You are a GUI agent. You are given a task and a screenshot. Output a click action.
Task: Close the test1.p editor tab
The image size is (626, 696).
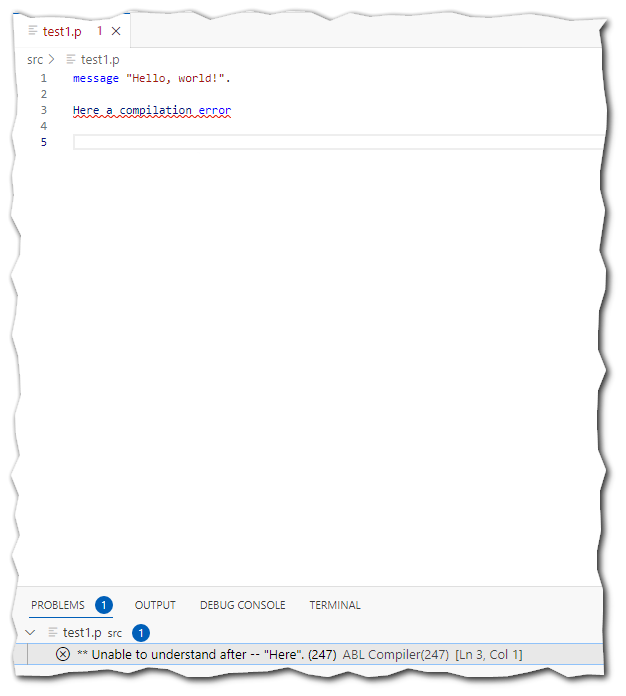[116, 31]
